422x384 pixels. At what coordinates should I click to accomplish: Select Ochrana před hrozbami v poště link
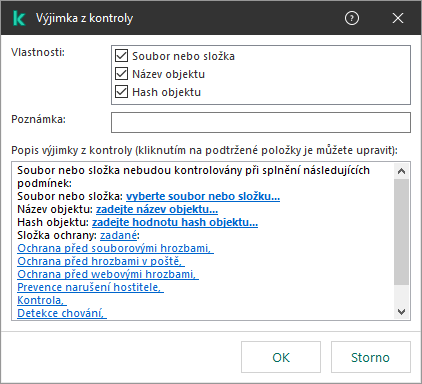[x=101, y=261]
